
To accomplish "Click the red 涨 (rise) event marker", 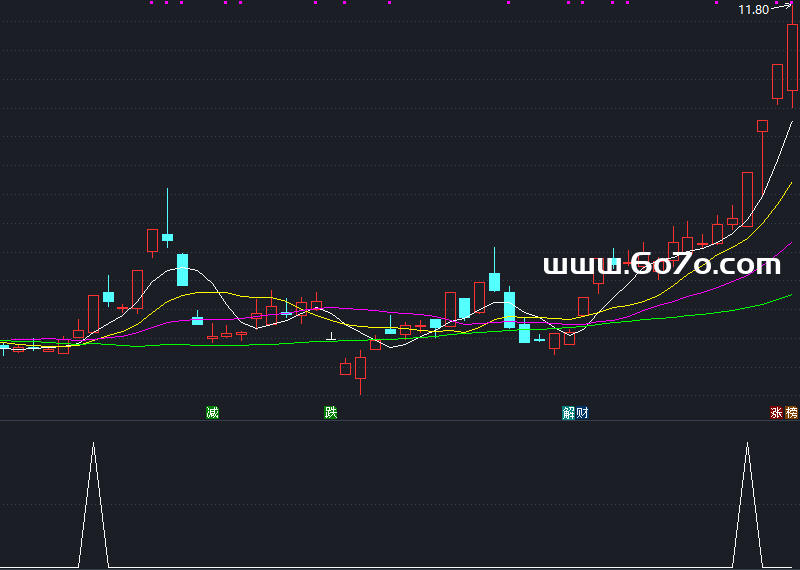I will (776, 412).
